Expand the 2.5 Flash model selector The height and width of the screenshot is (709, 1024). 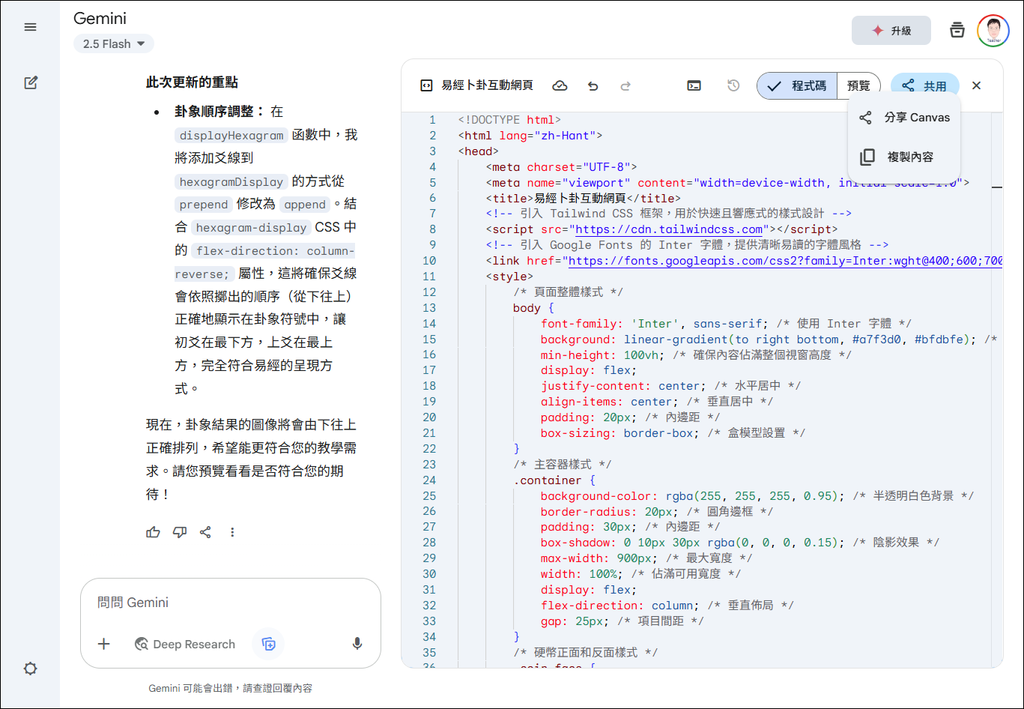(x=114, y=44)
